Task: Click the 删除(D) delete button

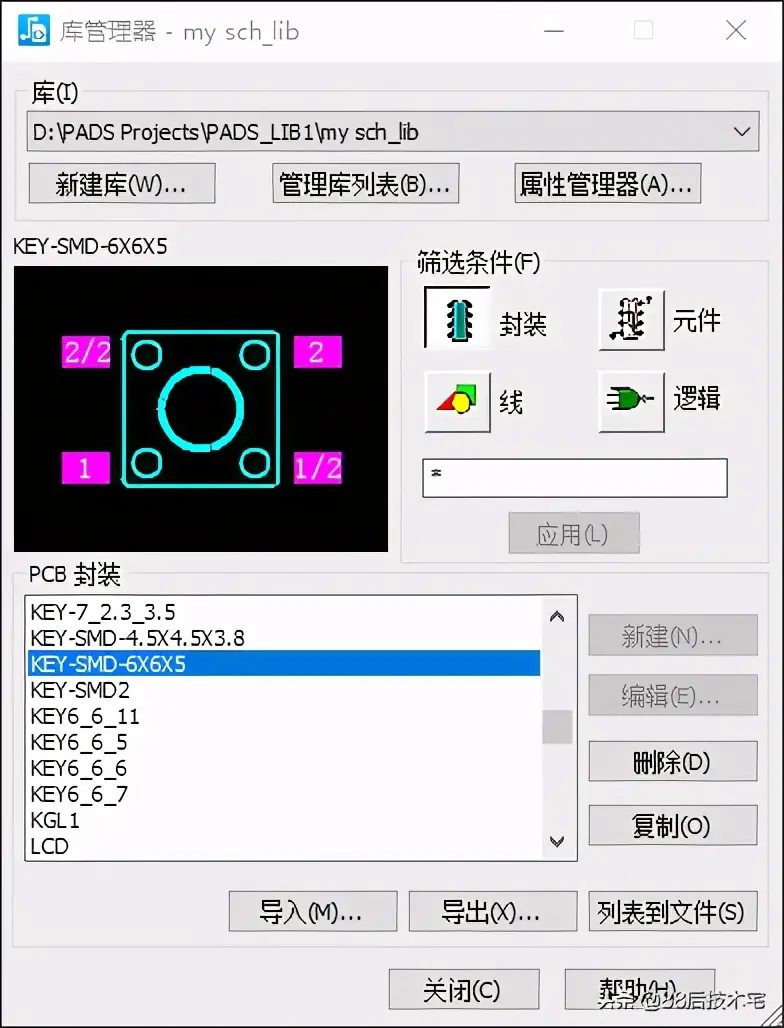Action: [673, 761]
